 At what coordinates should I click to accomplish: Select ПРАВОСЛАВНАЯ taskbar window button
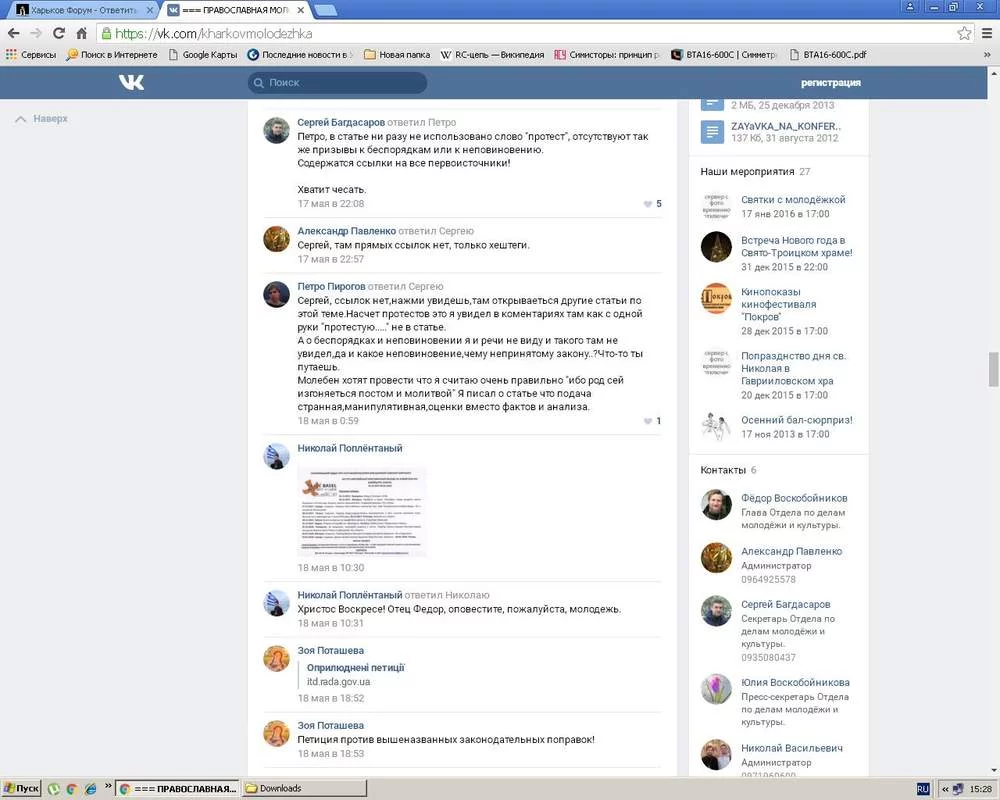[178, 789]
